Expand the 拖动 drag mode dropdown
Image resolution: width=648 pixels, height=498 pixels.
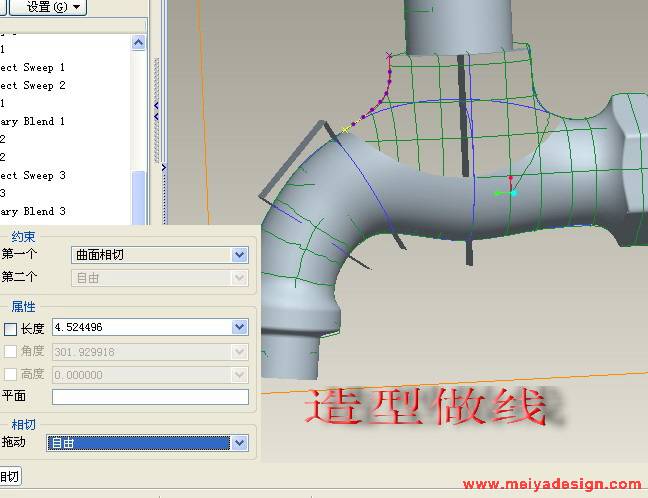click(239, 442)
